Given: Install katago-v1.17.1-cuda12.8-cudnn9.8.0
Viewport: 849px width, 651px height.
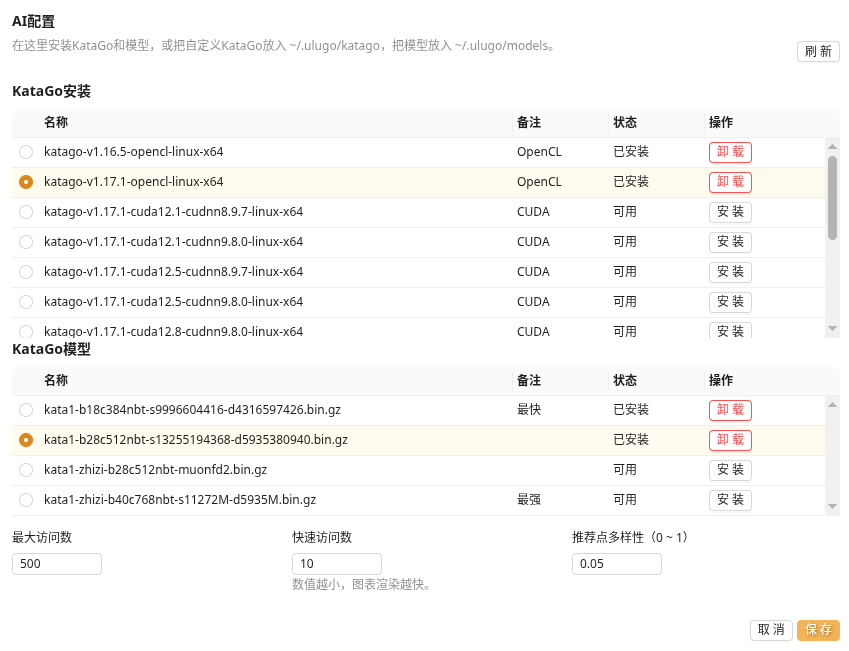Looking at the screenshot, I should click(x=730, y=330).
